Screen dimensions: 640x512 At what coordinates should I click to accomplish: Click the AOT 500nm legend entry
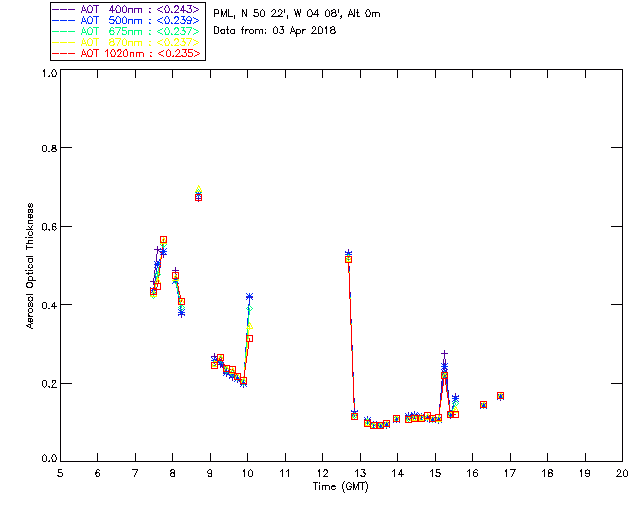pyautogui.click(x=127, y=20)
